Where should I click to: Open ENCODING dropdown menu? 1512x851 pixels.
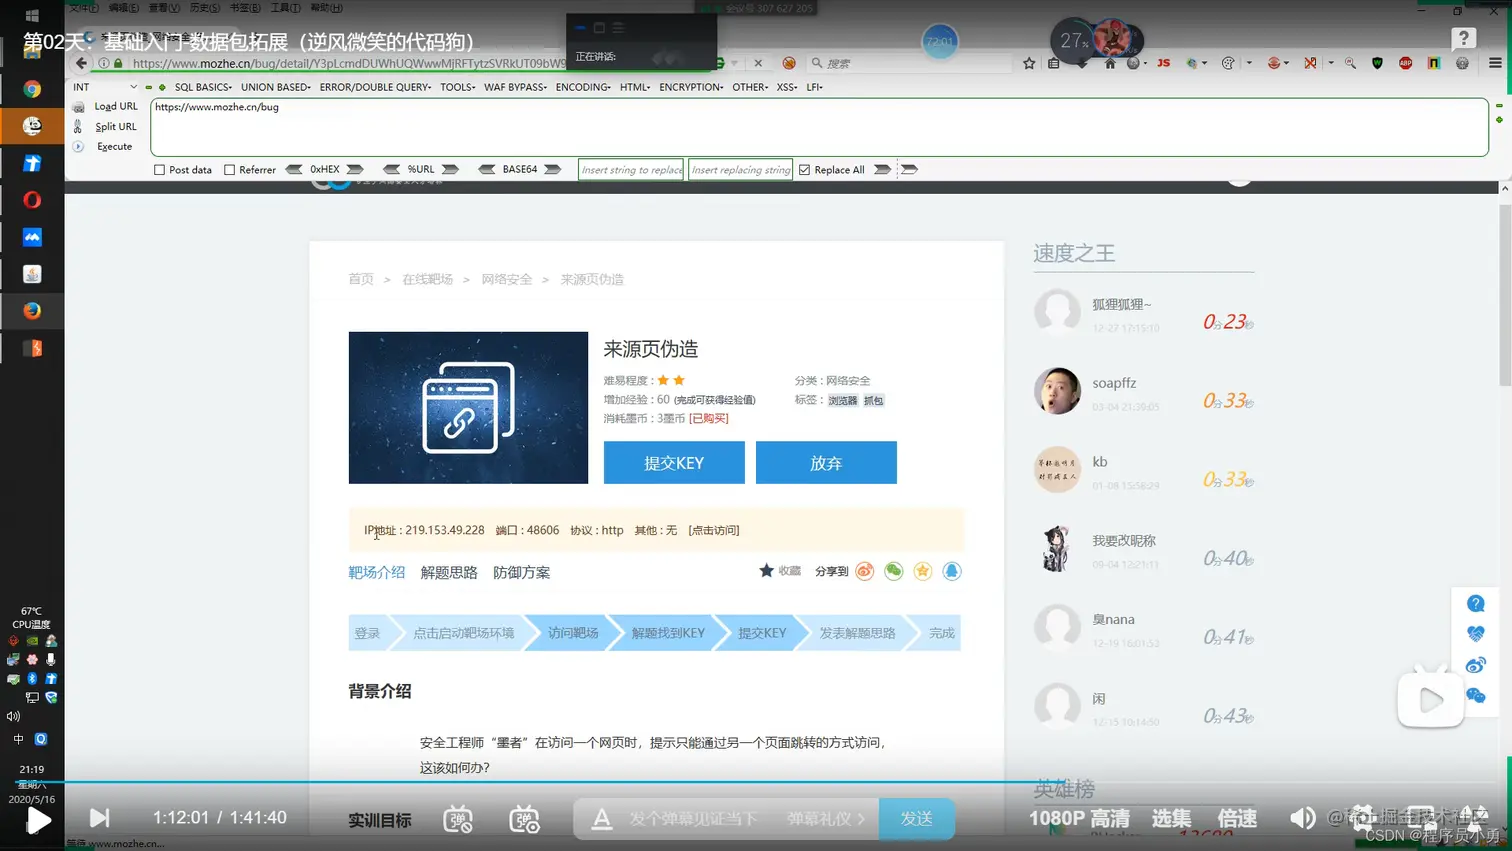(x=583, y=87)
